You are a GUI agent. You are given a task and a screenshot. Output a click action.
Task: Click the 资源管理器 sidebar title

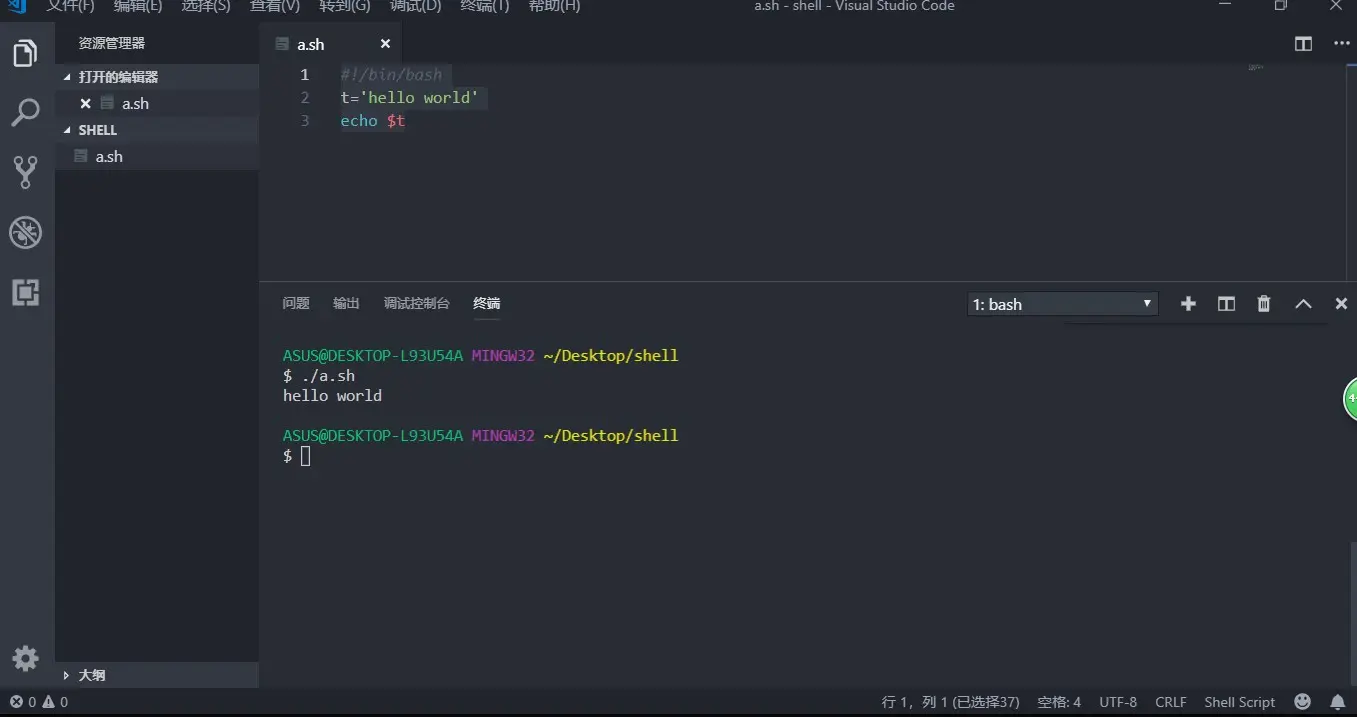coord(112,44)
